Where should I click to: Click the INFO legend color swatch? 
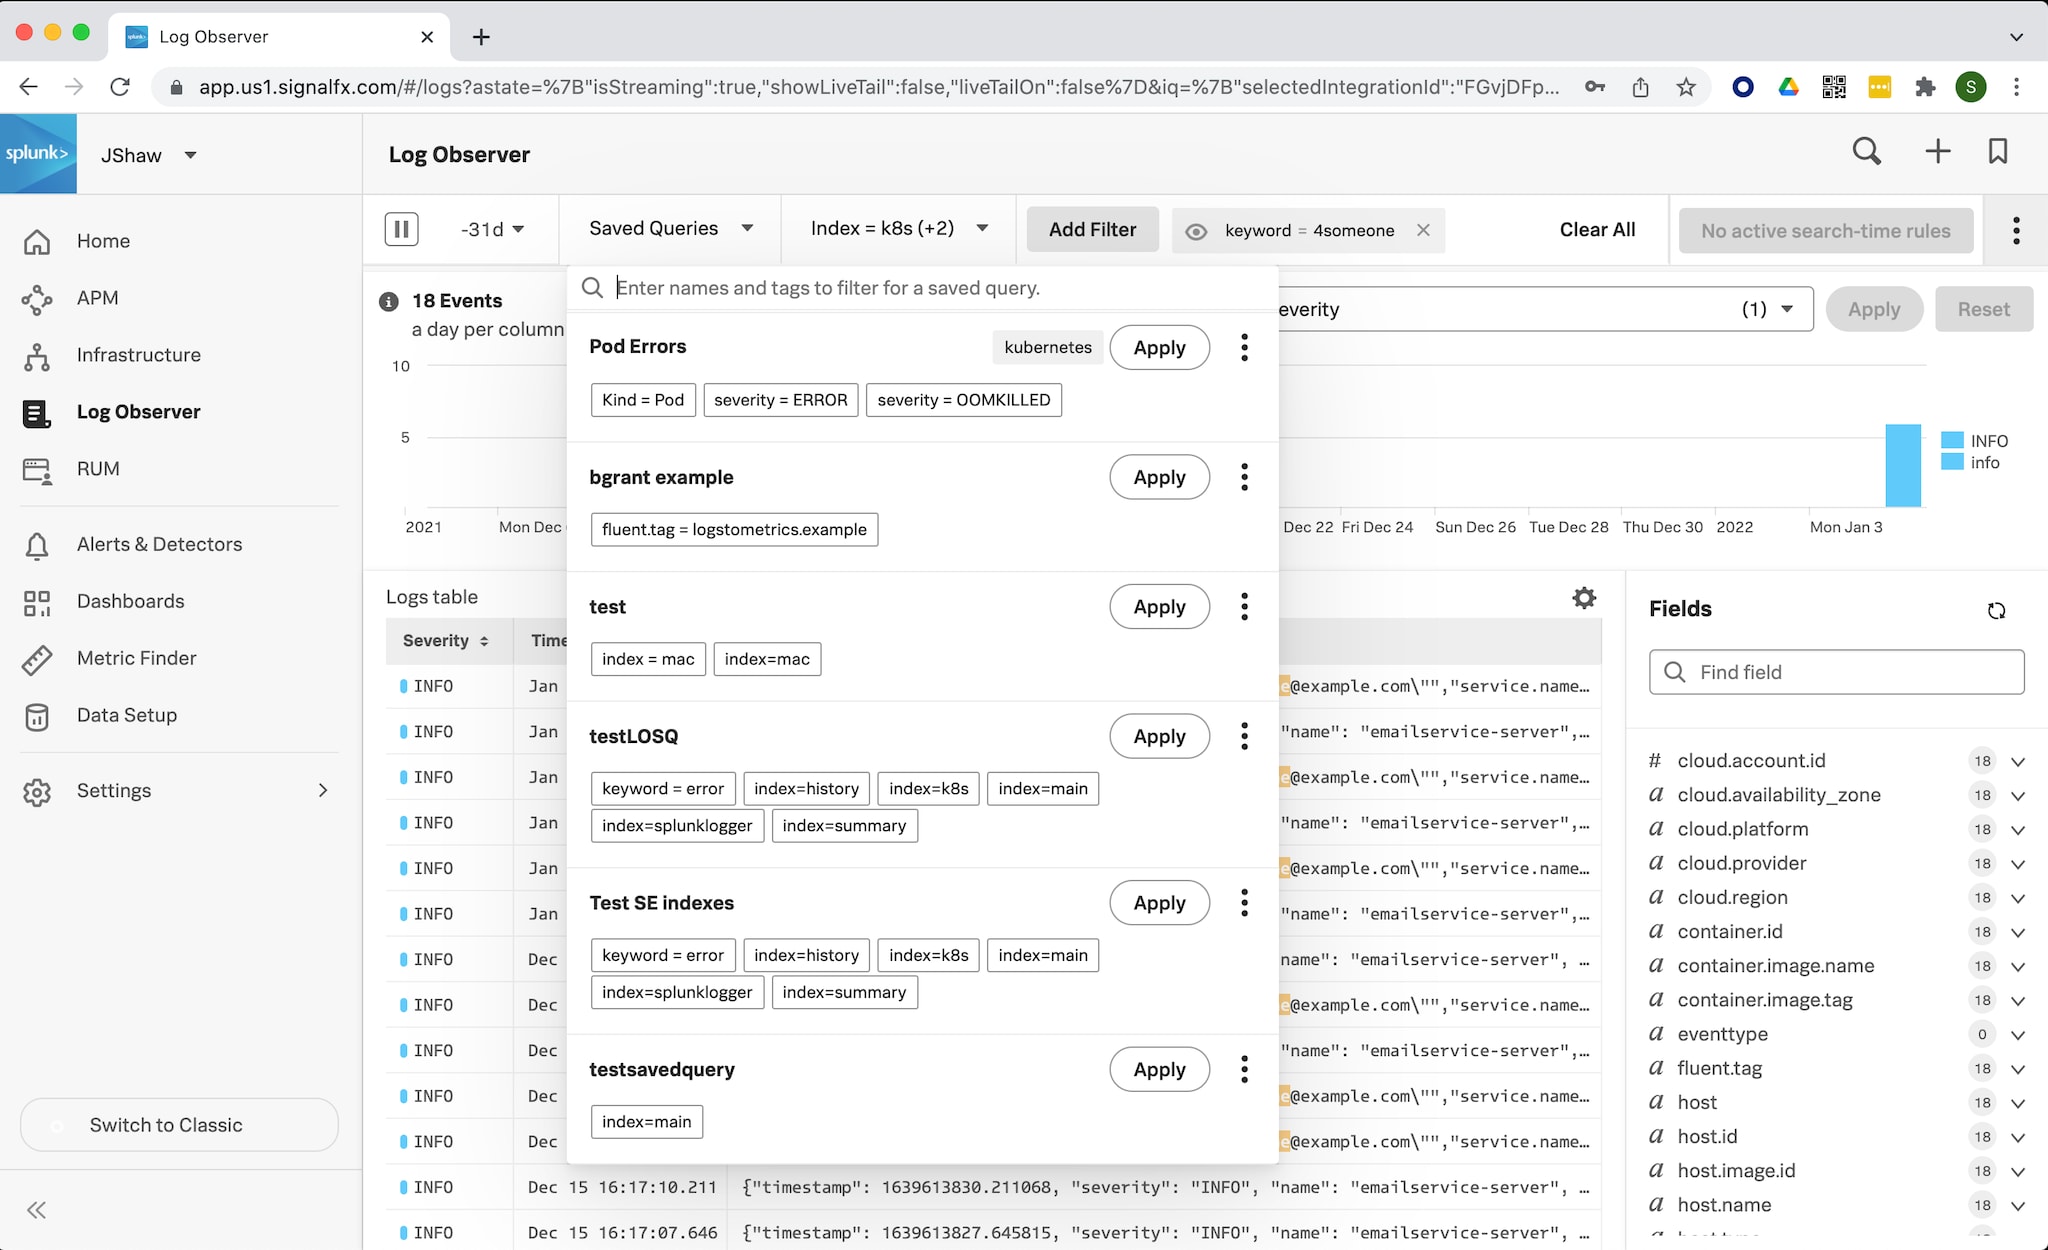click(x=1952, y=441)
